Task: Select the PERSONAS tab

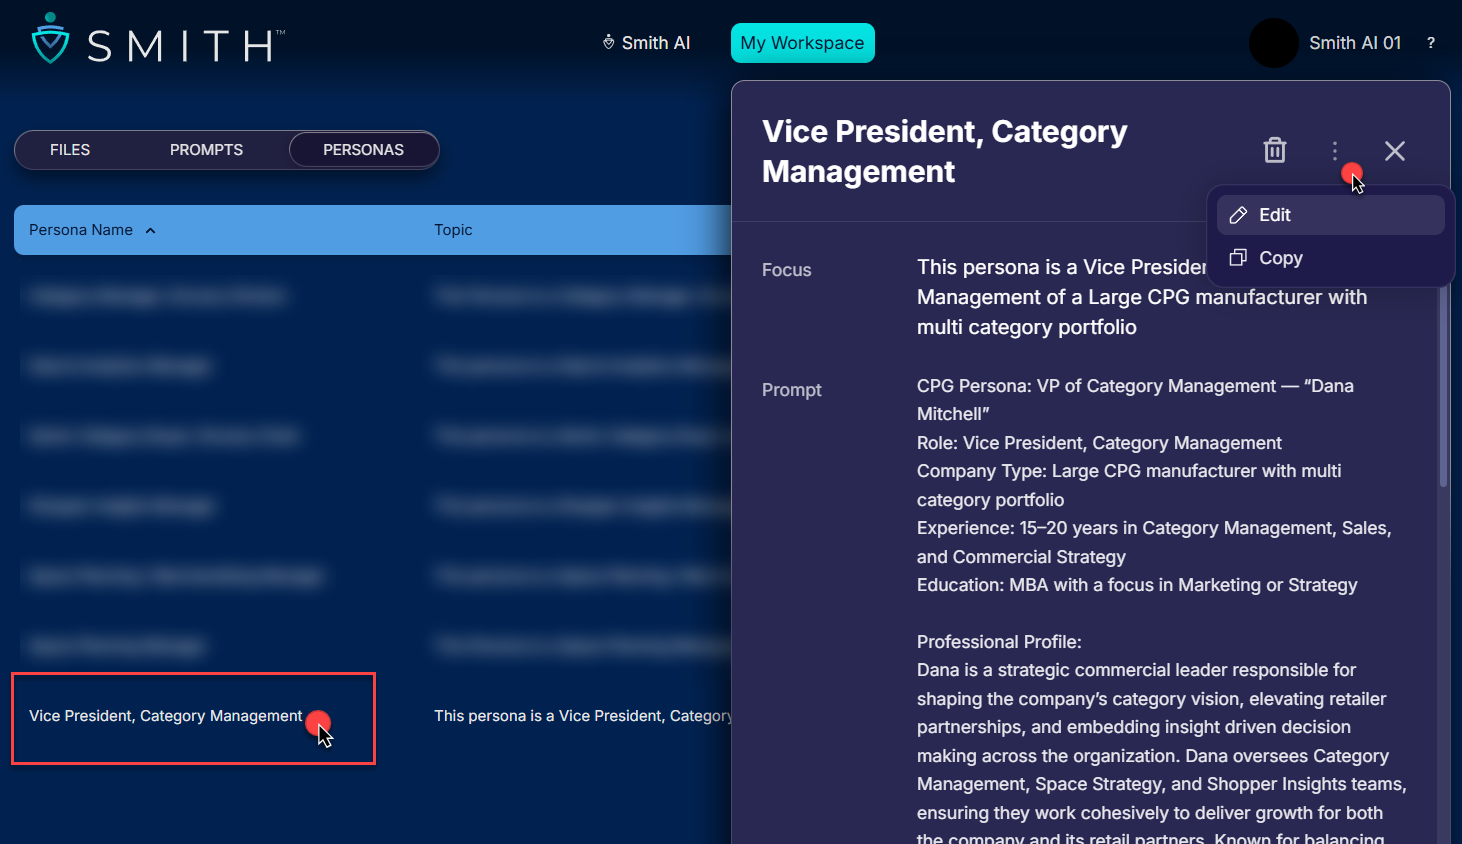Action: 363,150
